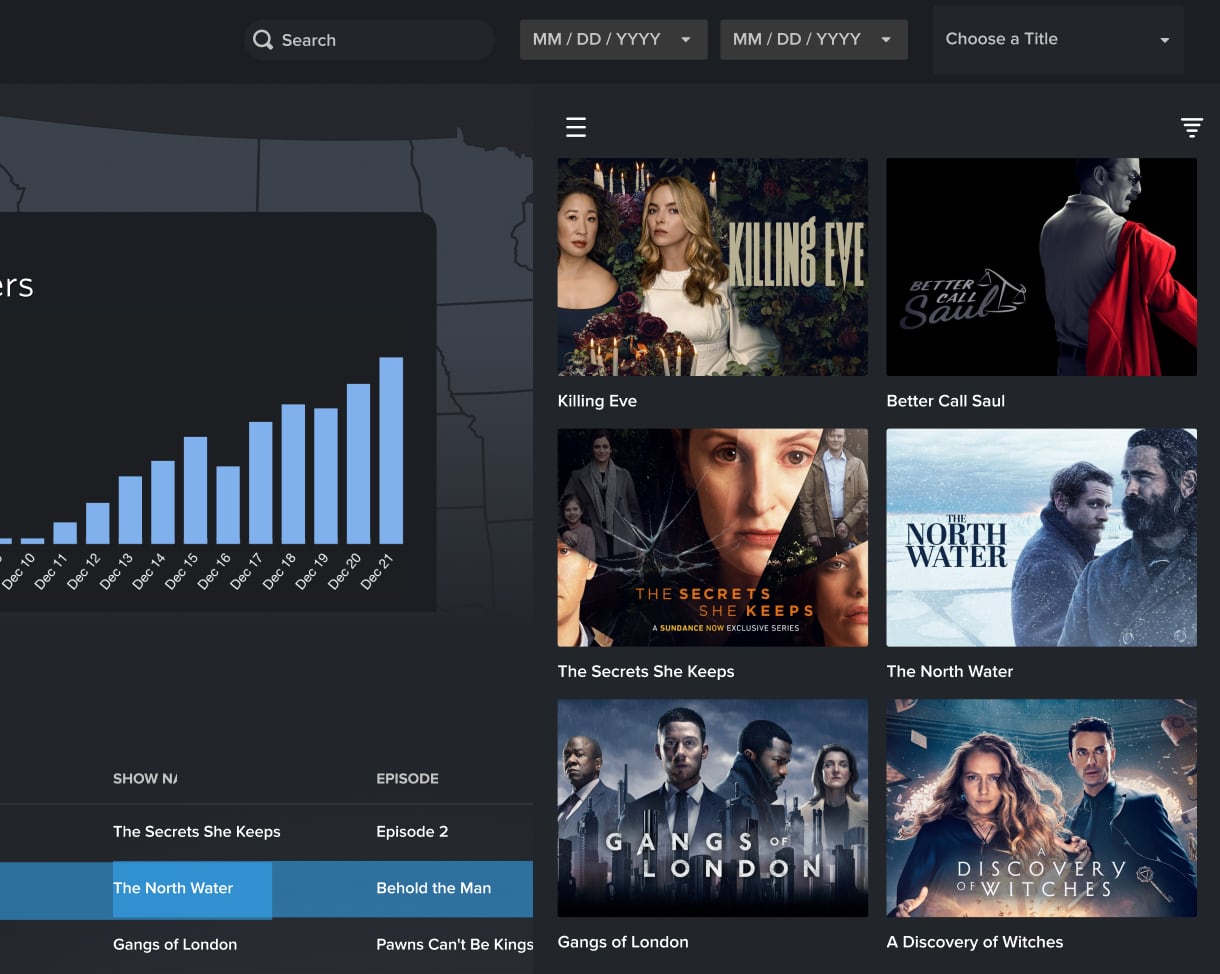The width and height of the screenshot is (1220, 974).
Task: Open the second MM / DD / YYYY date dropdown
Action: pyautogui.click(x=813, y=40)
